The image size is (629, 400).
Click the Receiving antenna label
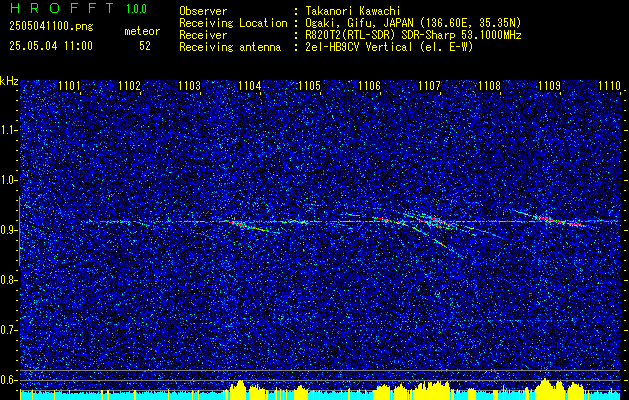[x=230, y=47]
